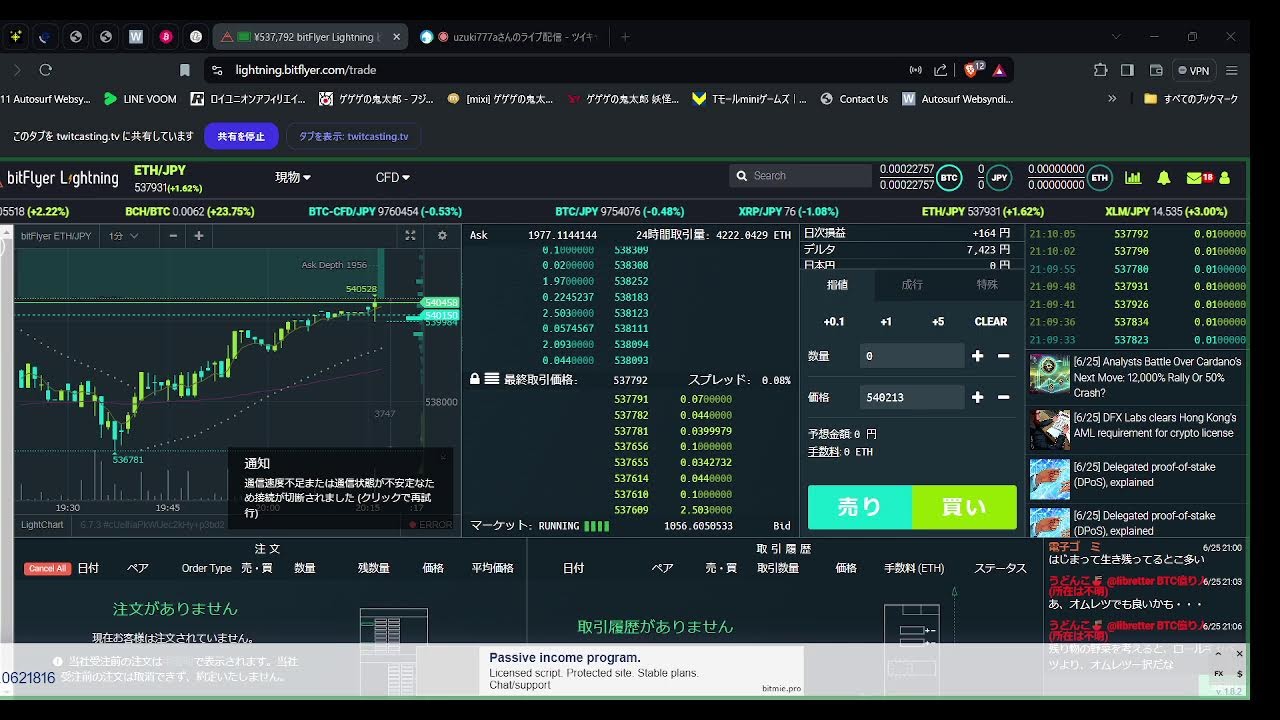This screenshot has width=1280, height=720.
Task: Expand chart to fullscreen
Action: pyautogui.click(x=410, y=236)
